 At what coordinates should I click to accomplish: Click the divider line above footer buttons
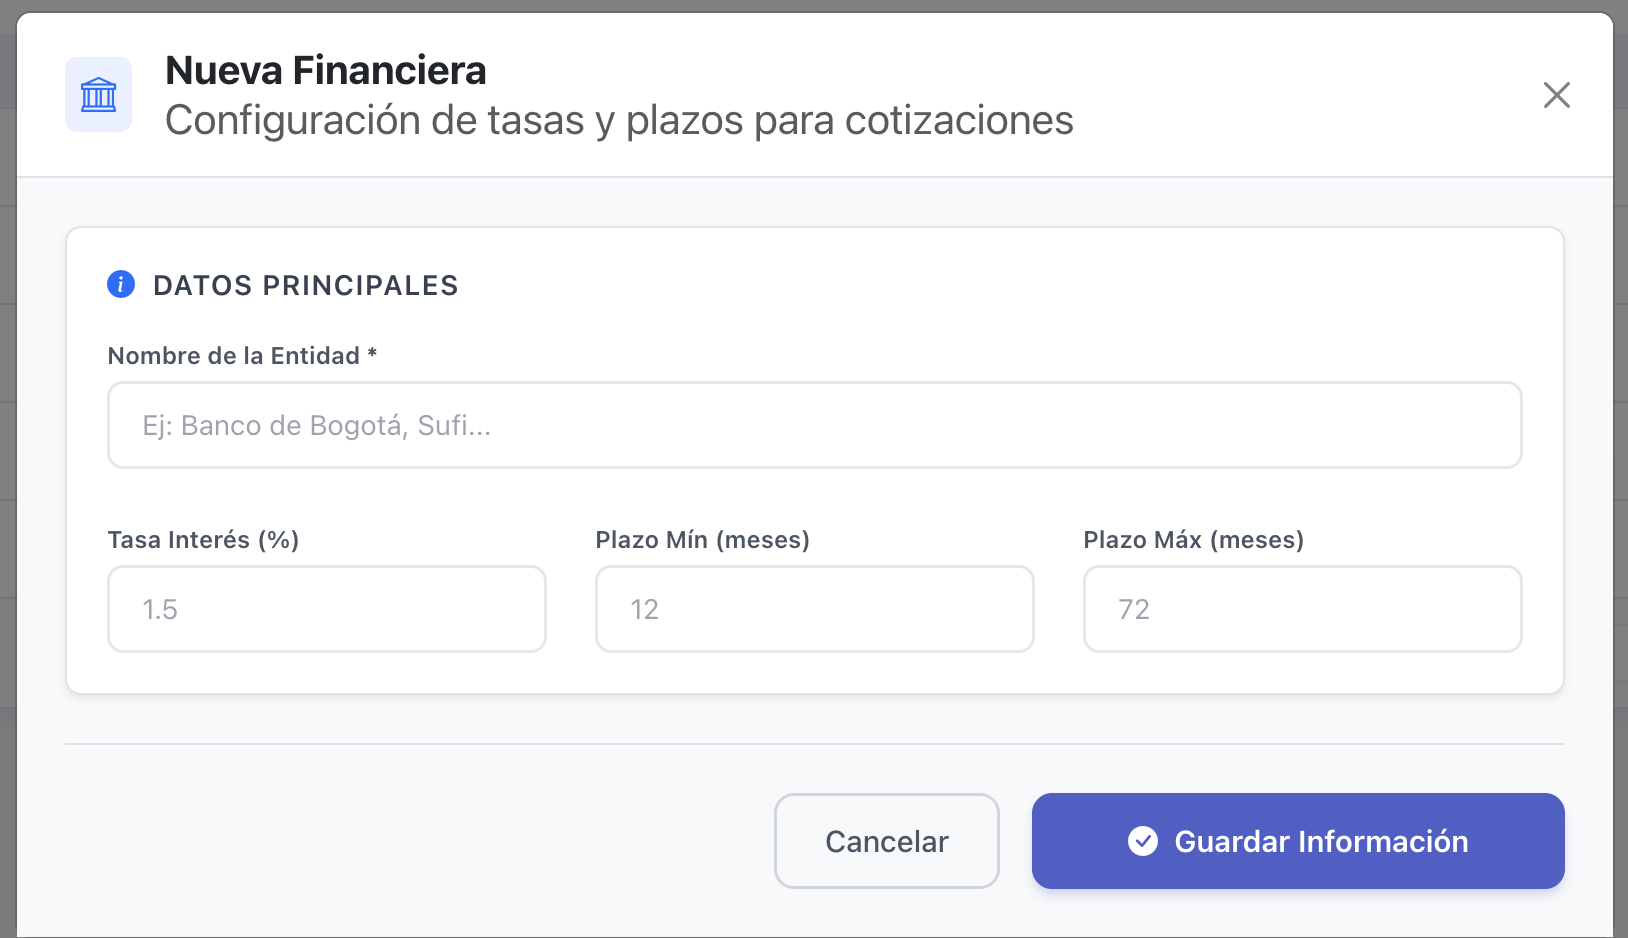(814, 744)
